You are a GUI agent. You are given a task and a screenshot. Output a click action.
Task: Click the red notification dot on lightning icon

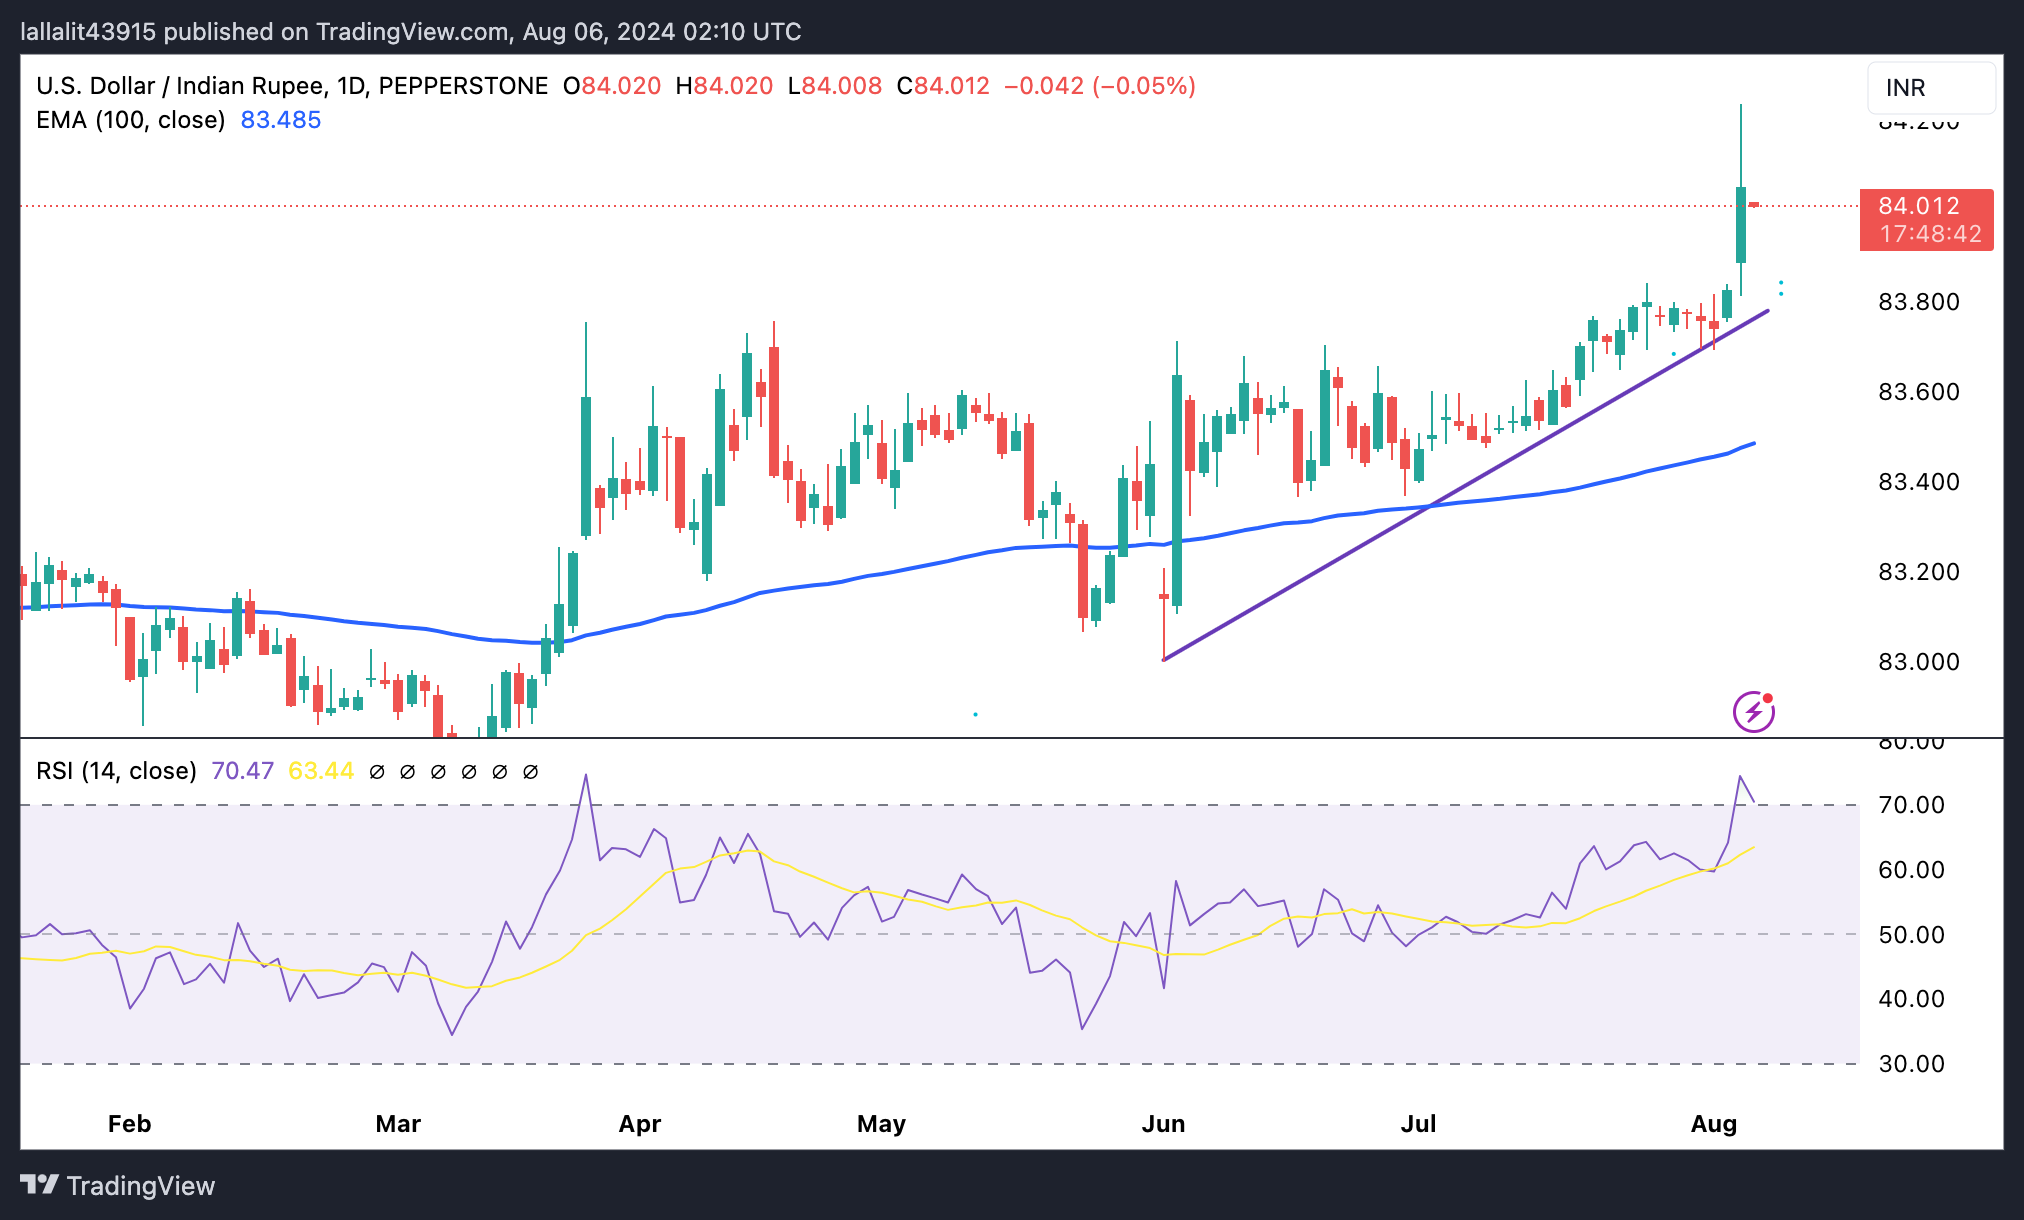(x=1768, y=698)
